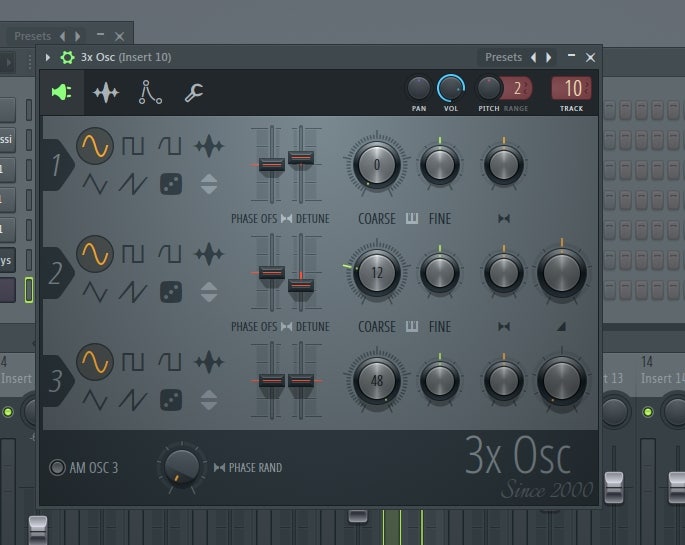
Task: Click the Insert 14 mixer track label
Action: (x=661, y=378)
